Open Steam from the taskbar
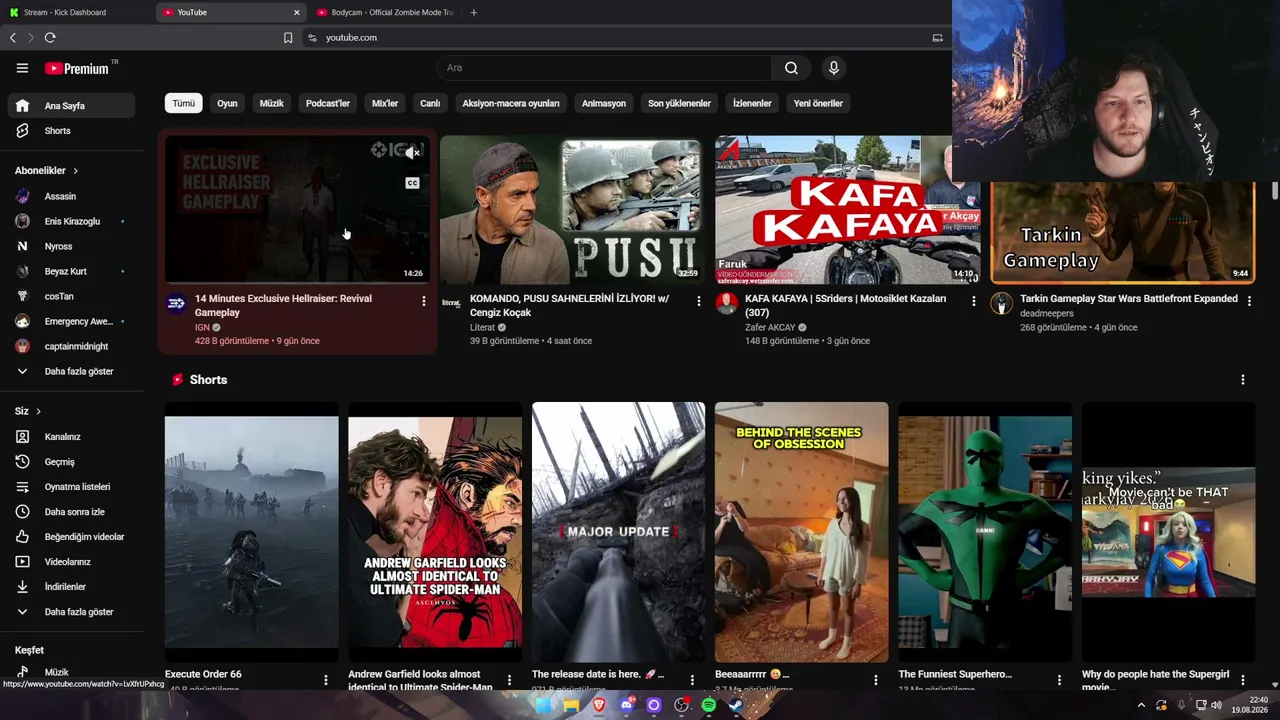The height and width of the screenshot is (720, 1280). pyautogui.click(x=736, y=705)
